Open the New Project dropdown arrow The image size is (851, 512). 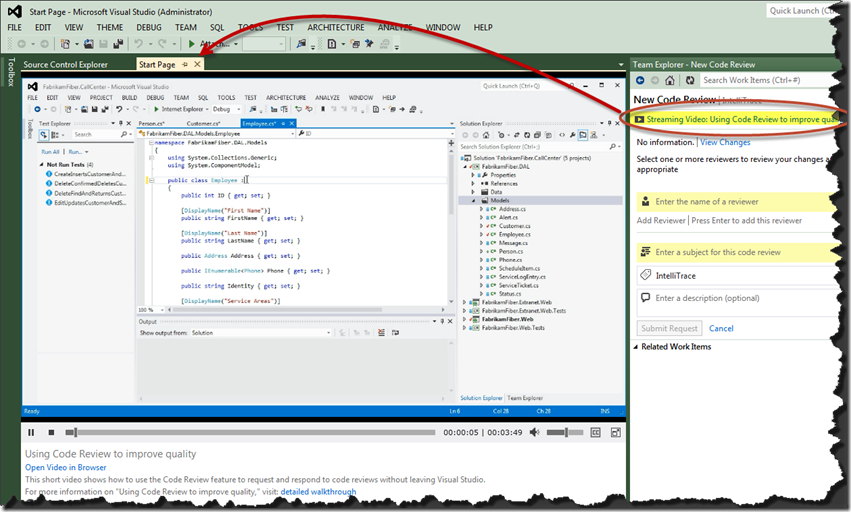(77, 45)
